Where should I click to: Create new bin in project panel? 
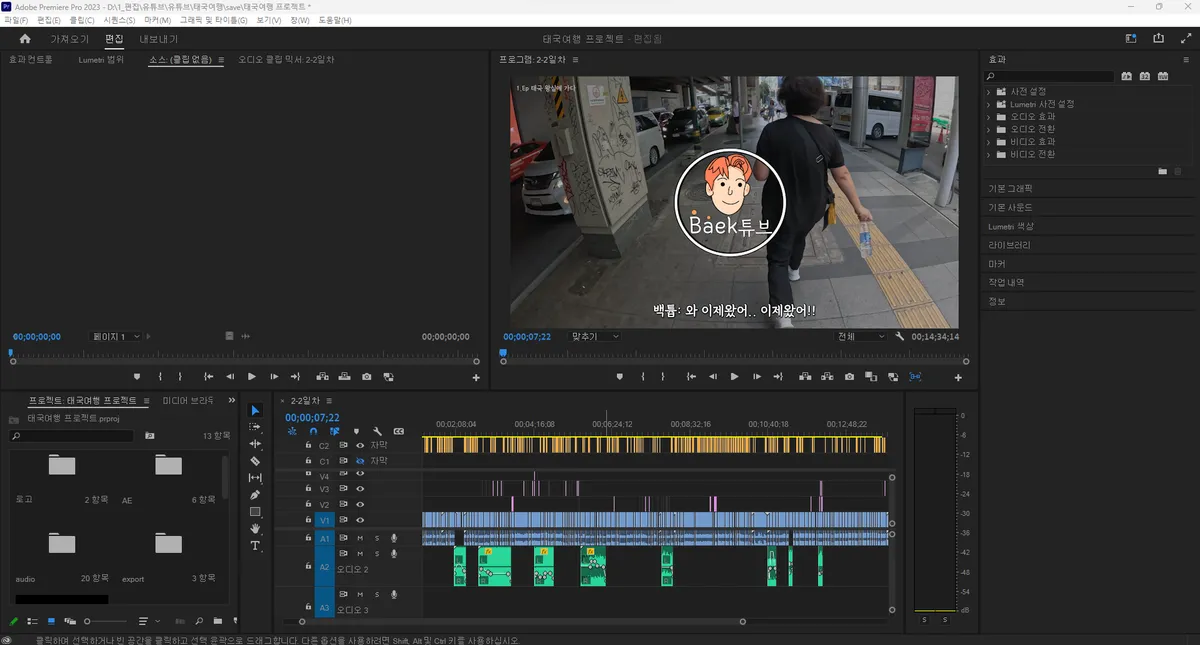click(217, 621)
